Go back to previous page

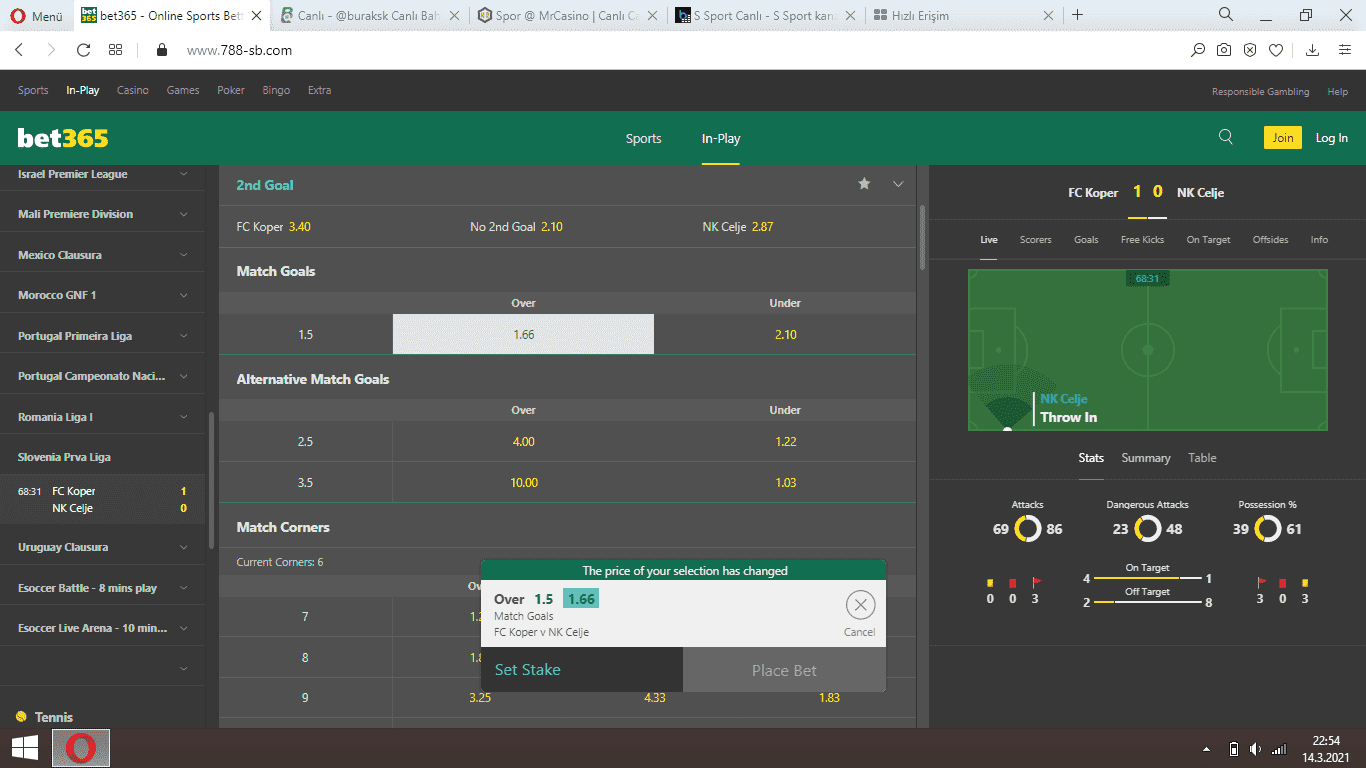pyautogui.click(x=21, y=50)
